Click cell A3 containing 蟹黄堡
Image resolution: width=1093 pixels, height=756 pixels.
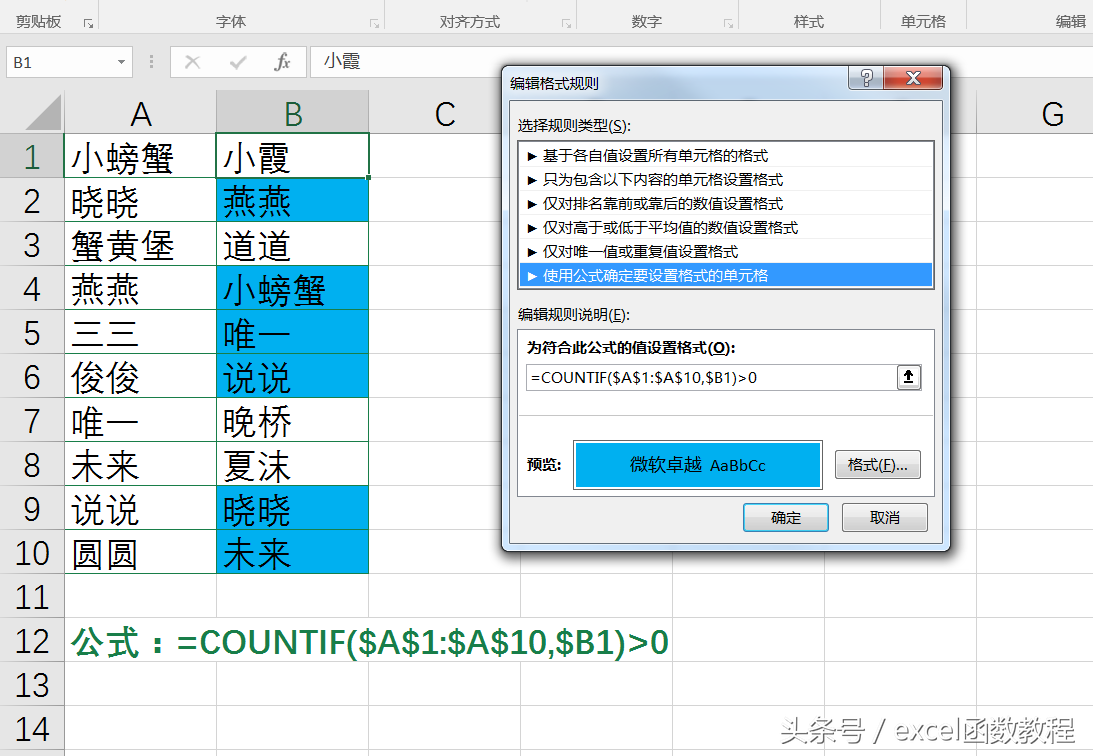(x=140, y=245)
